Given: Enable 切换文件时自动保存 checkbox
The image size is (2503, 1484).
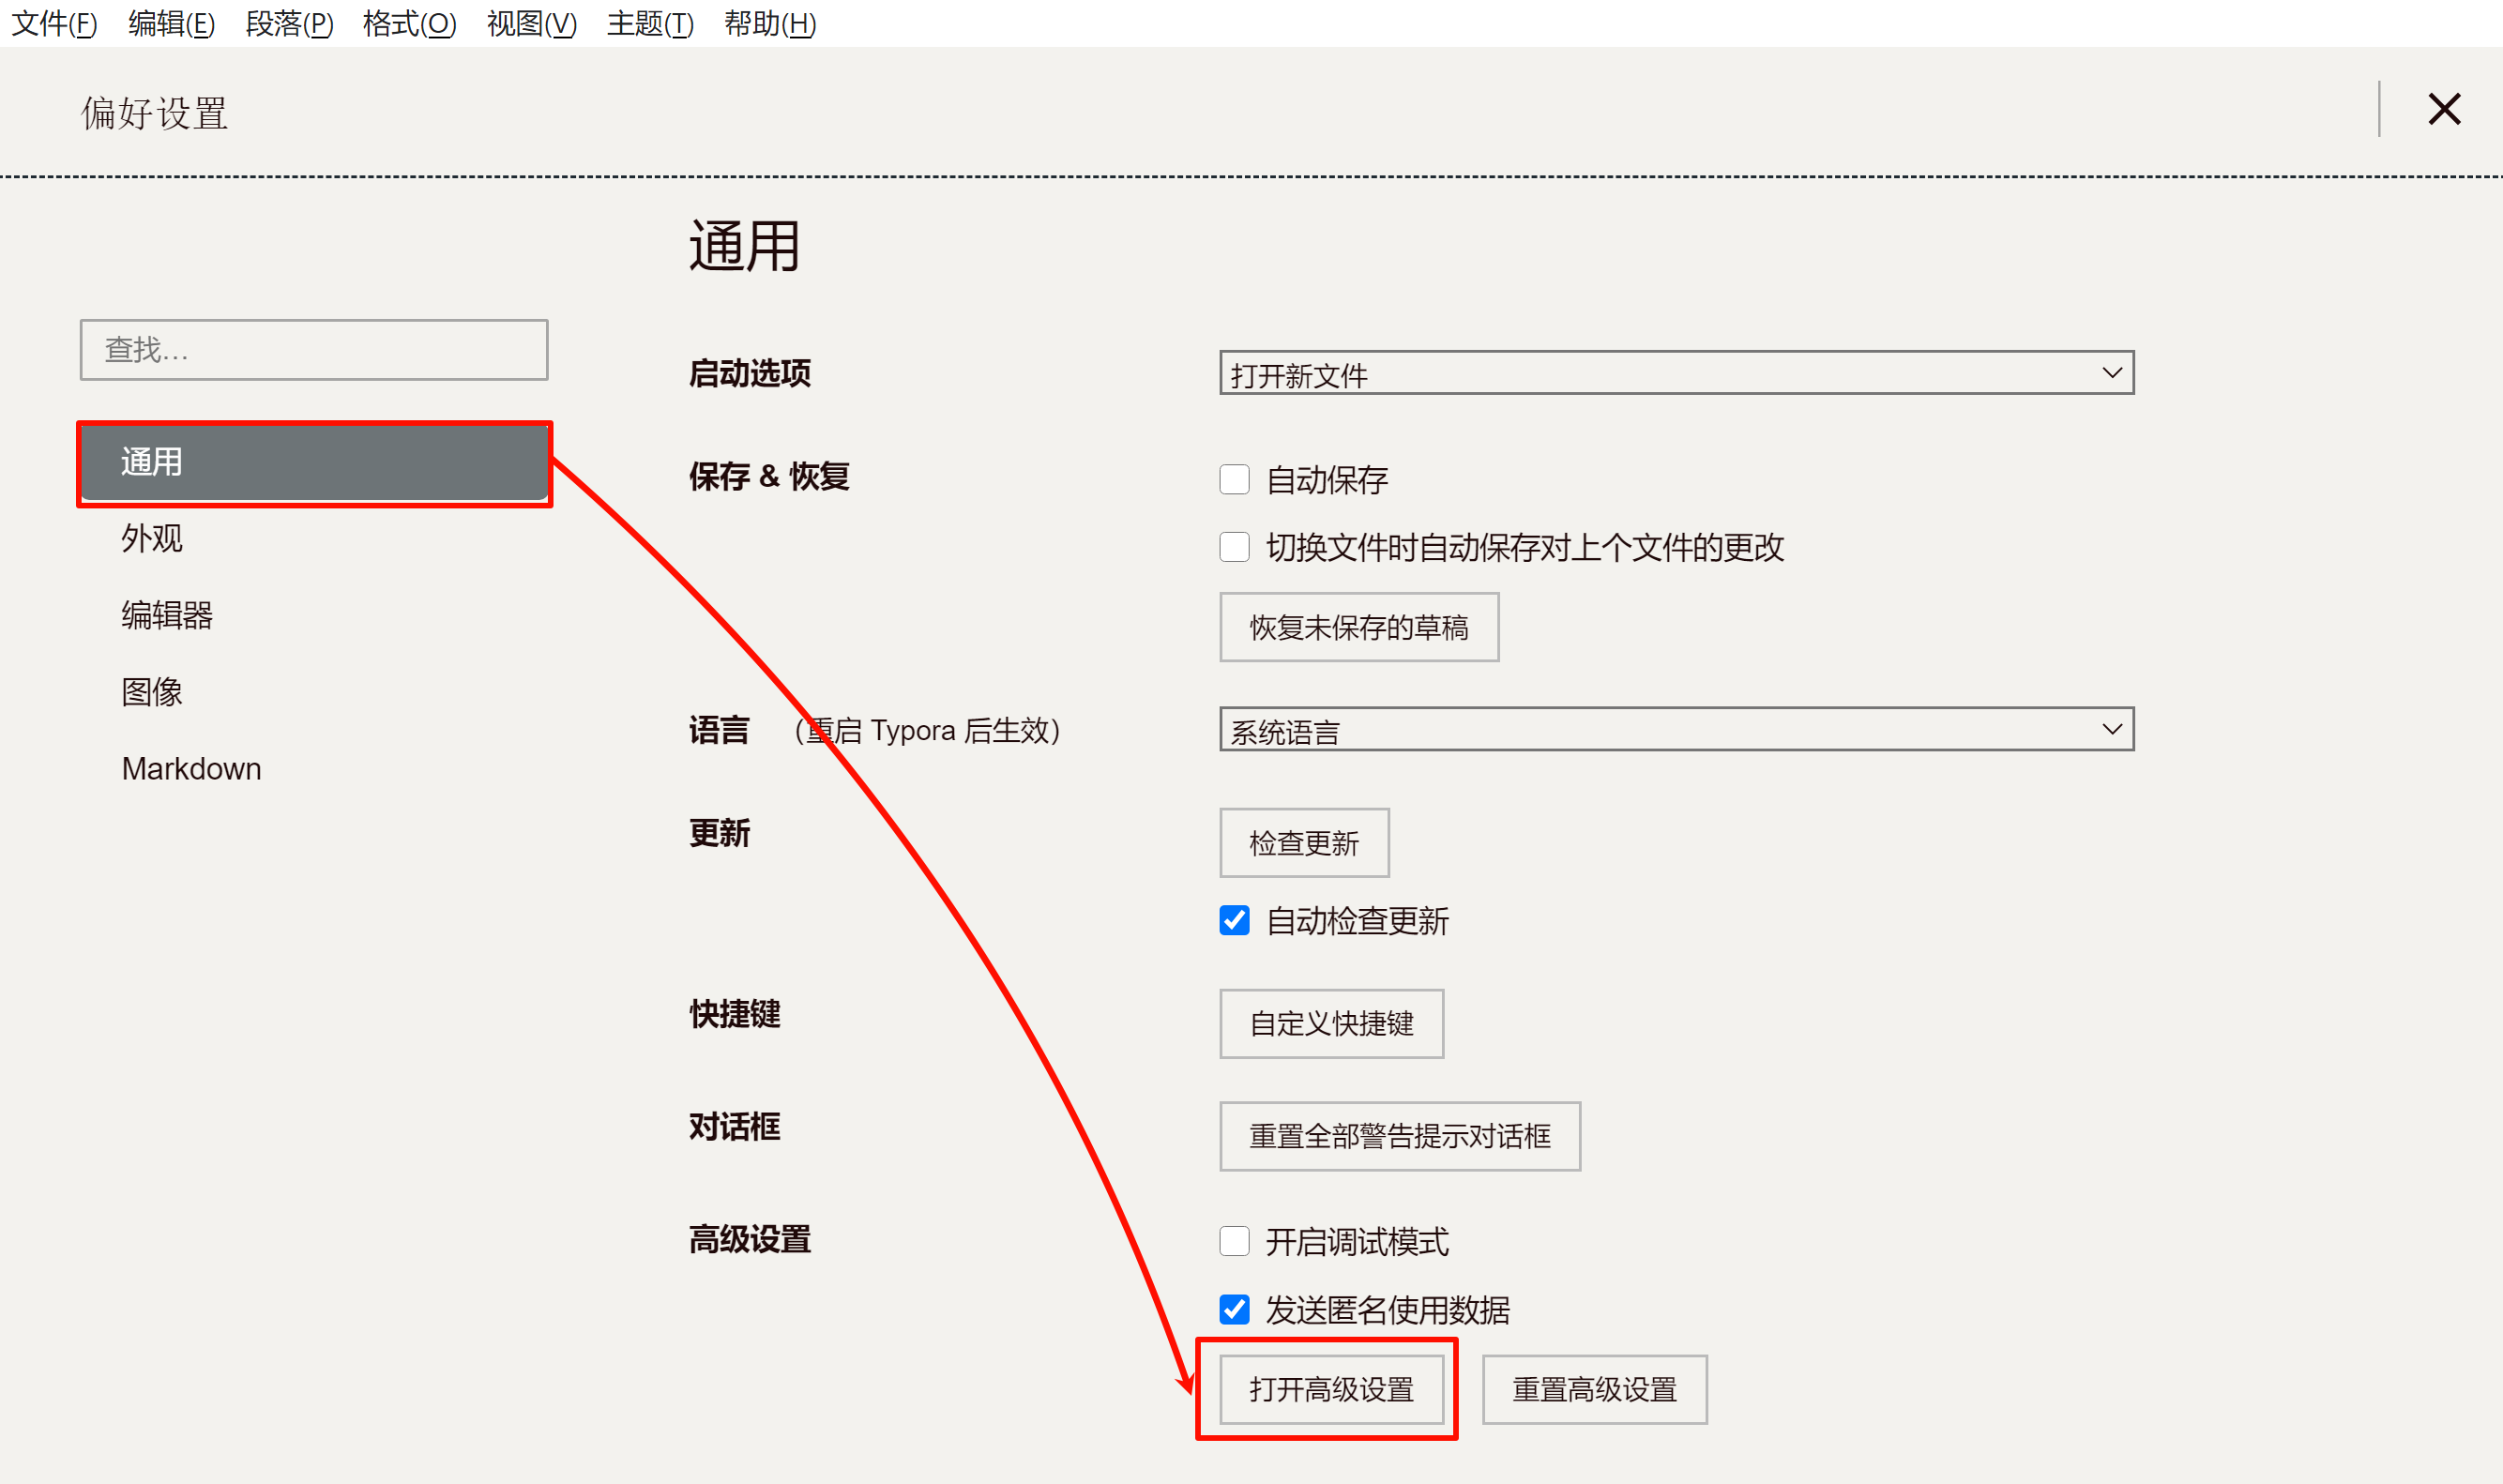Looking at the screenshot, I should [x=1234, y=547].
